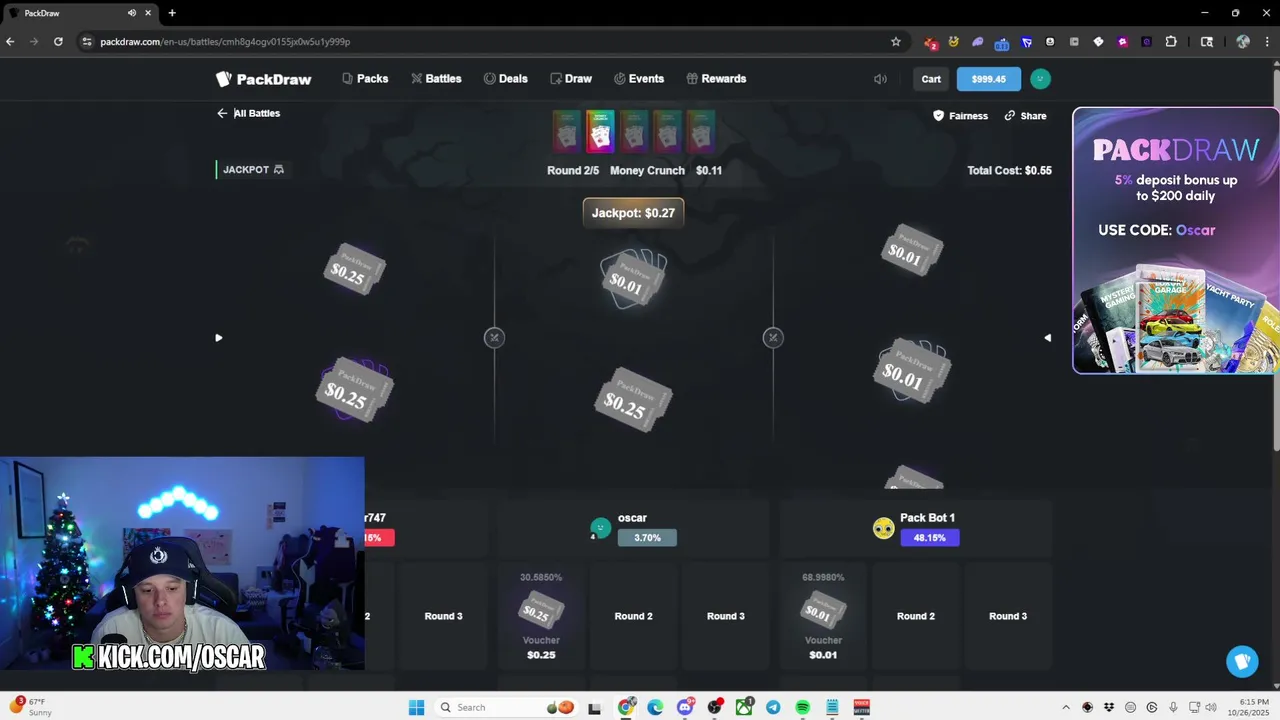Share this battle
This screenshot has width=1280, height=720.
click(x=1025, y=116)
